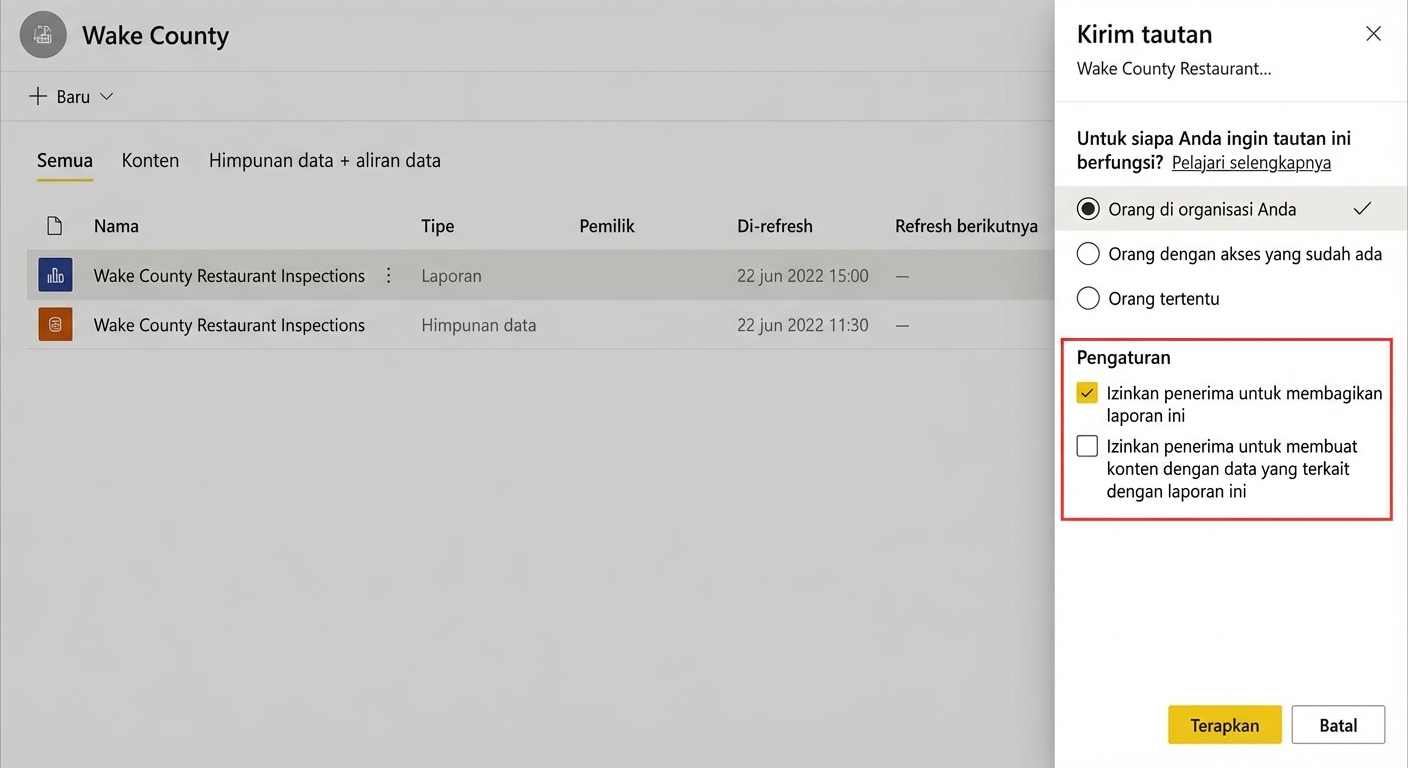The width and height of the screenshot is (1408, 768).
Task: Expand the Baru dropdown chevron
Action: (x=107, y=97)
